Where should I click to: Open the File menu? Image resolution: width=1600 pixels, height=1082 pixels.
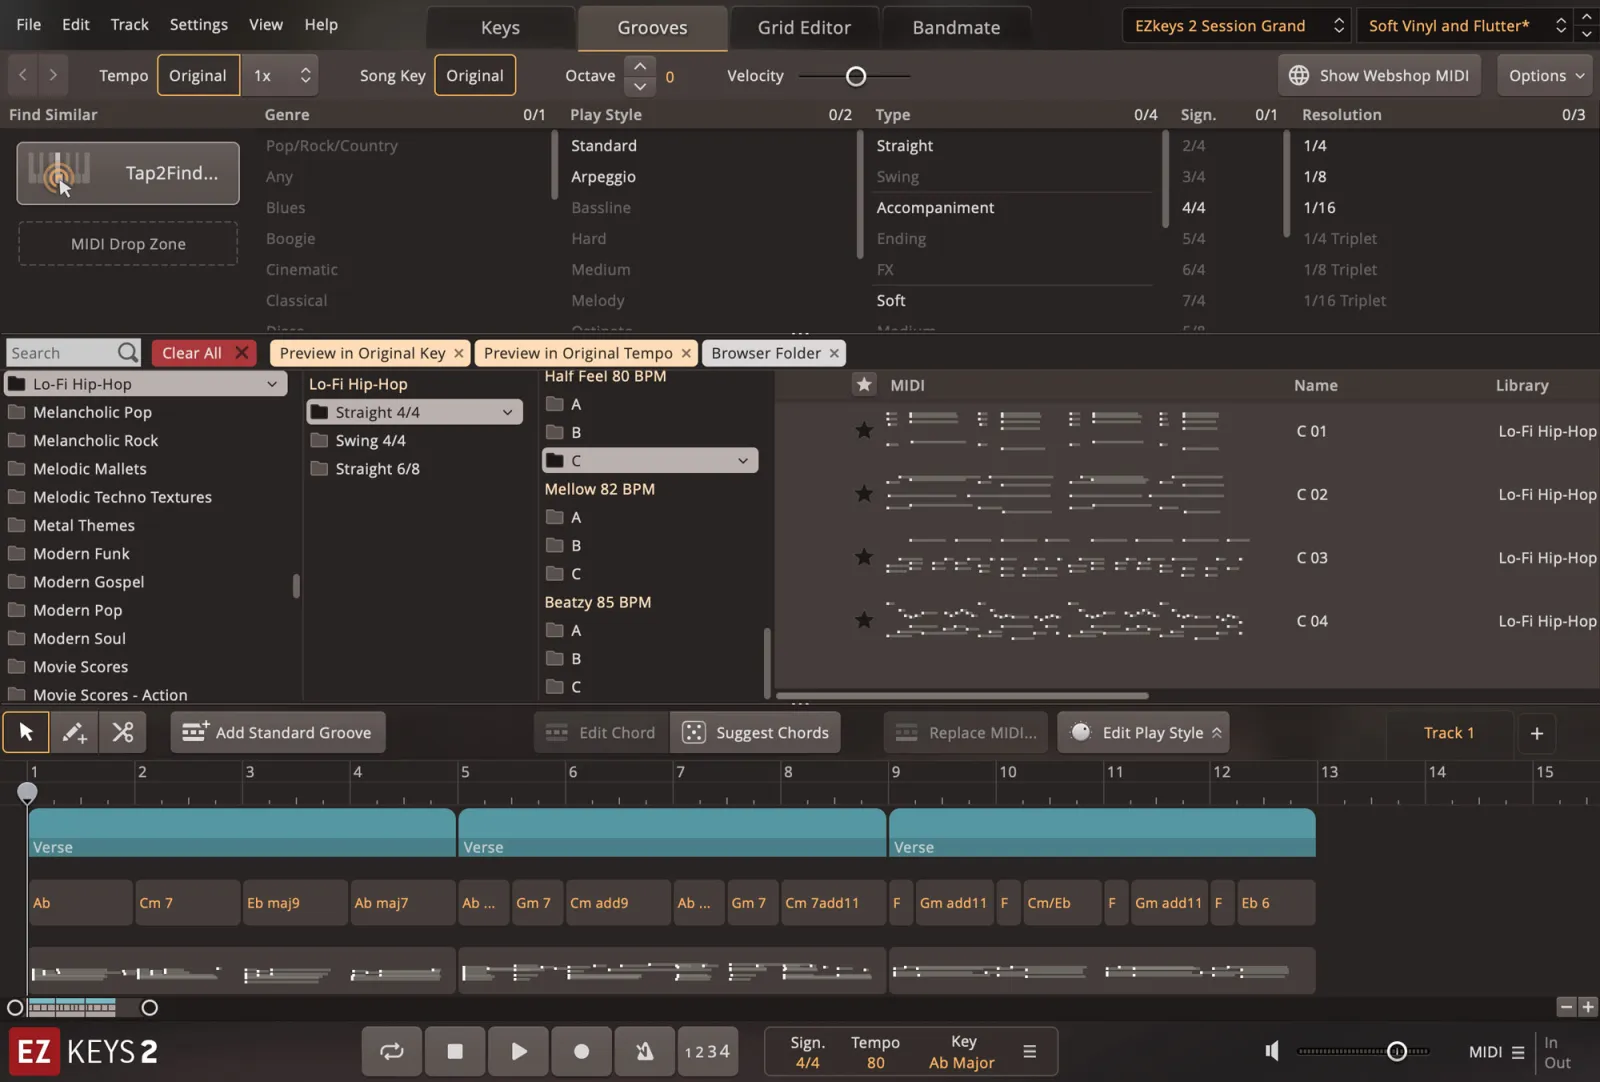(x=29, y=24)
